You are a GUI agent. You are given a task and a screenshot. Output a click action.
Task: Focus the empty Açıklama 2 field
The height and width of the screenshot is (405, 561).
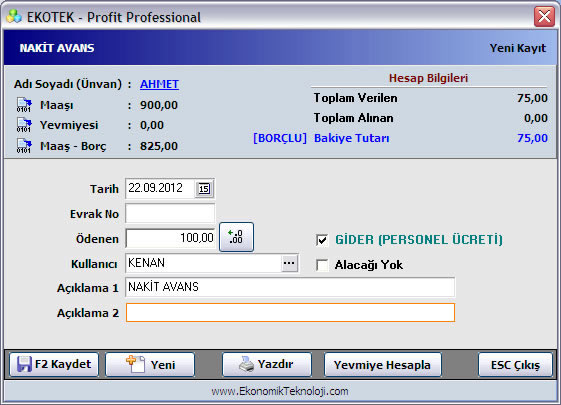[290, 312]
